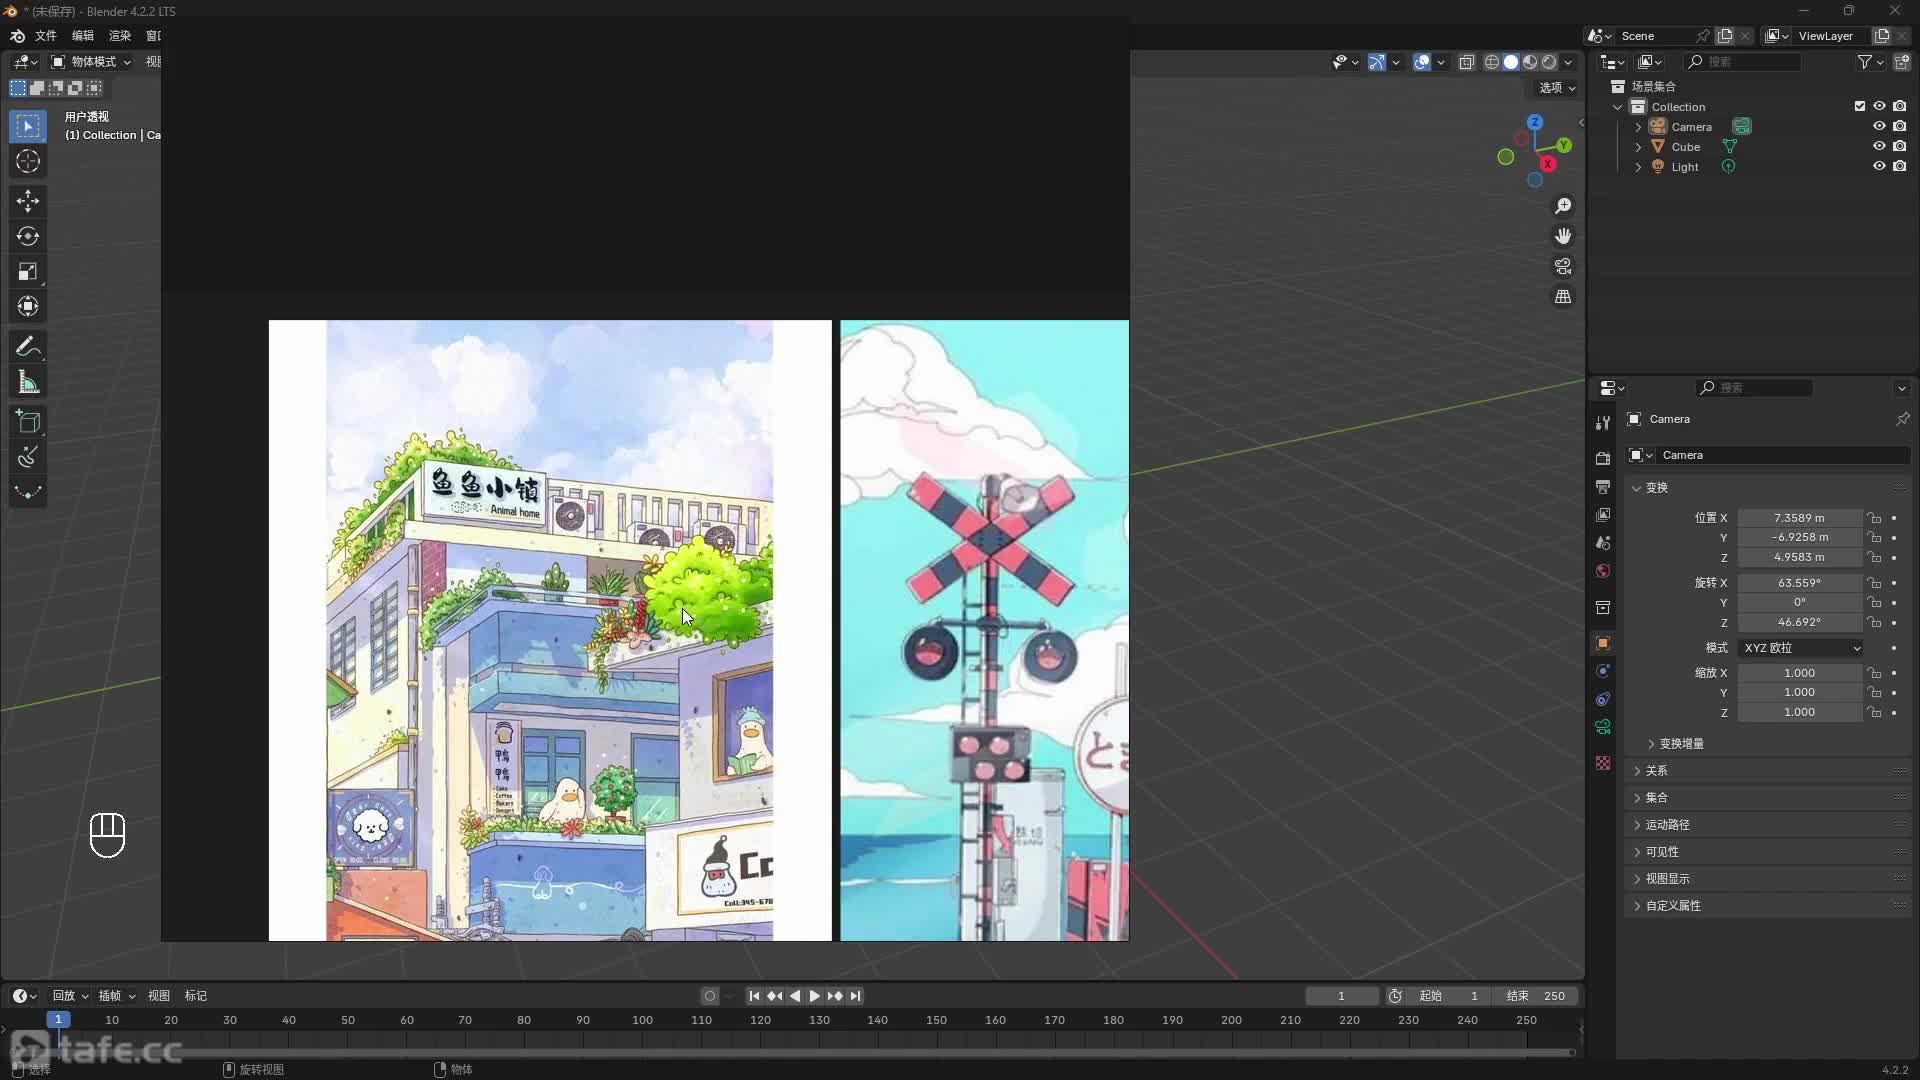Open the timeline 回放 menu
This screenshot has height=1080, width=1920.
[x=70, y=996]
